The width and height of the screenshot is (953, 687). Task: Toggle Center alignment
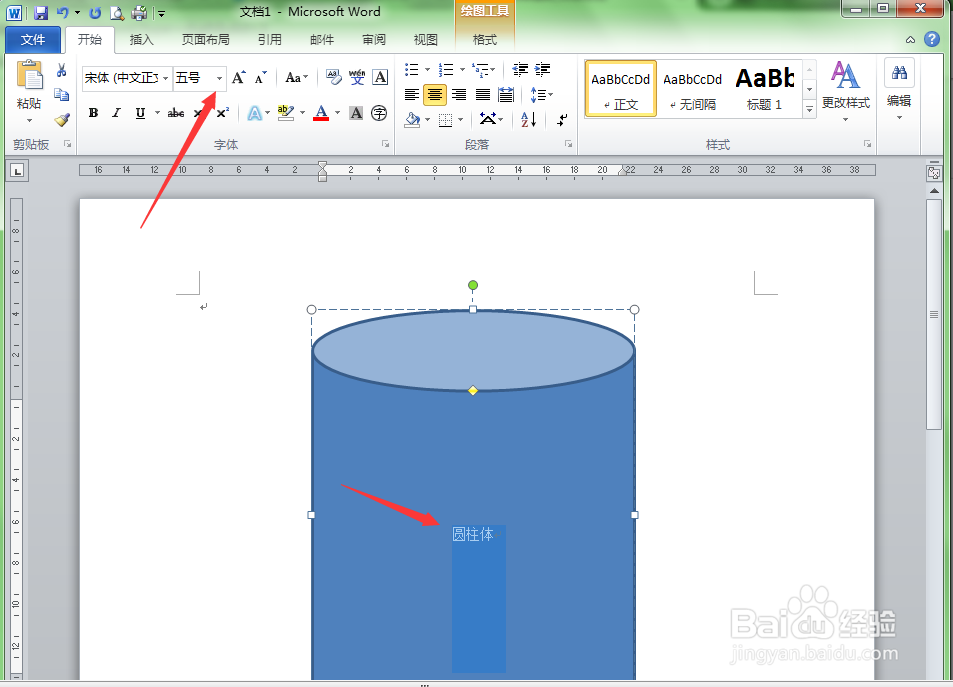[x=435, y=95]
